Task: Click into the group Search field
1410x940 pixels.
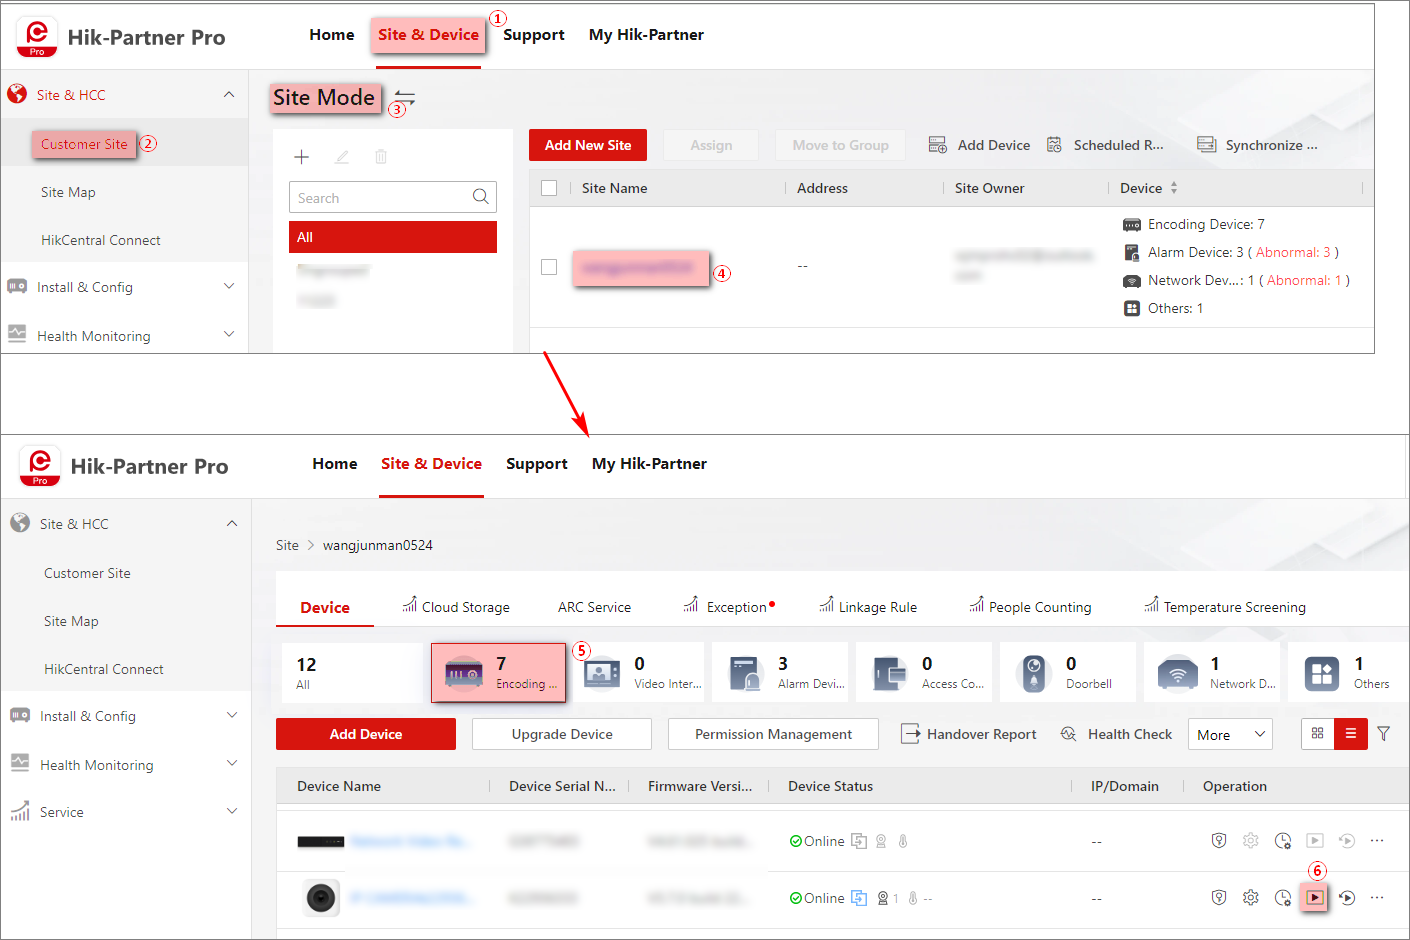Action: [x=393, y=197]
